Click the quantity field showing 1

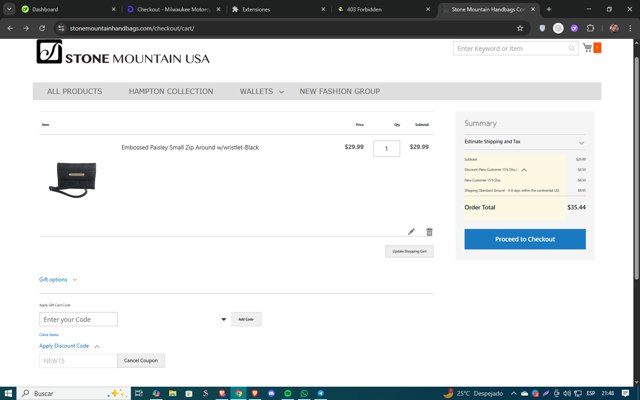[387, 149]
